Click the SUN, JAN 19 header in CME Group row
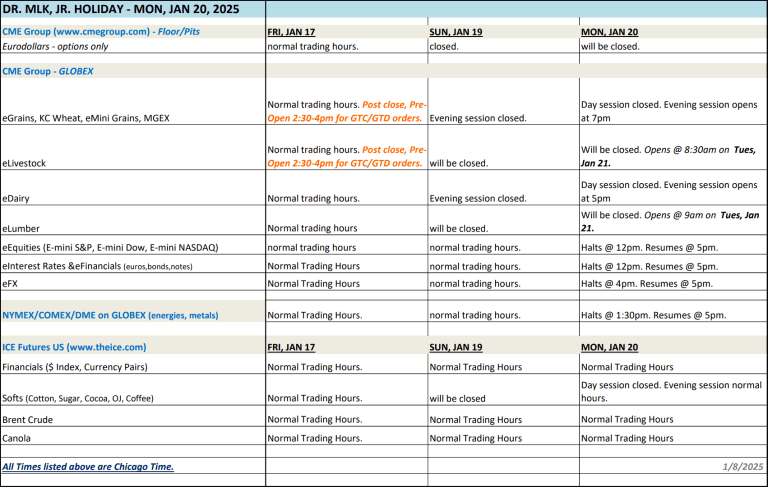 (x=456, y=32)
